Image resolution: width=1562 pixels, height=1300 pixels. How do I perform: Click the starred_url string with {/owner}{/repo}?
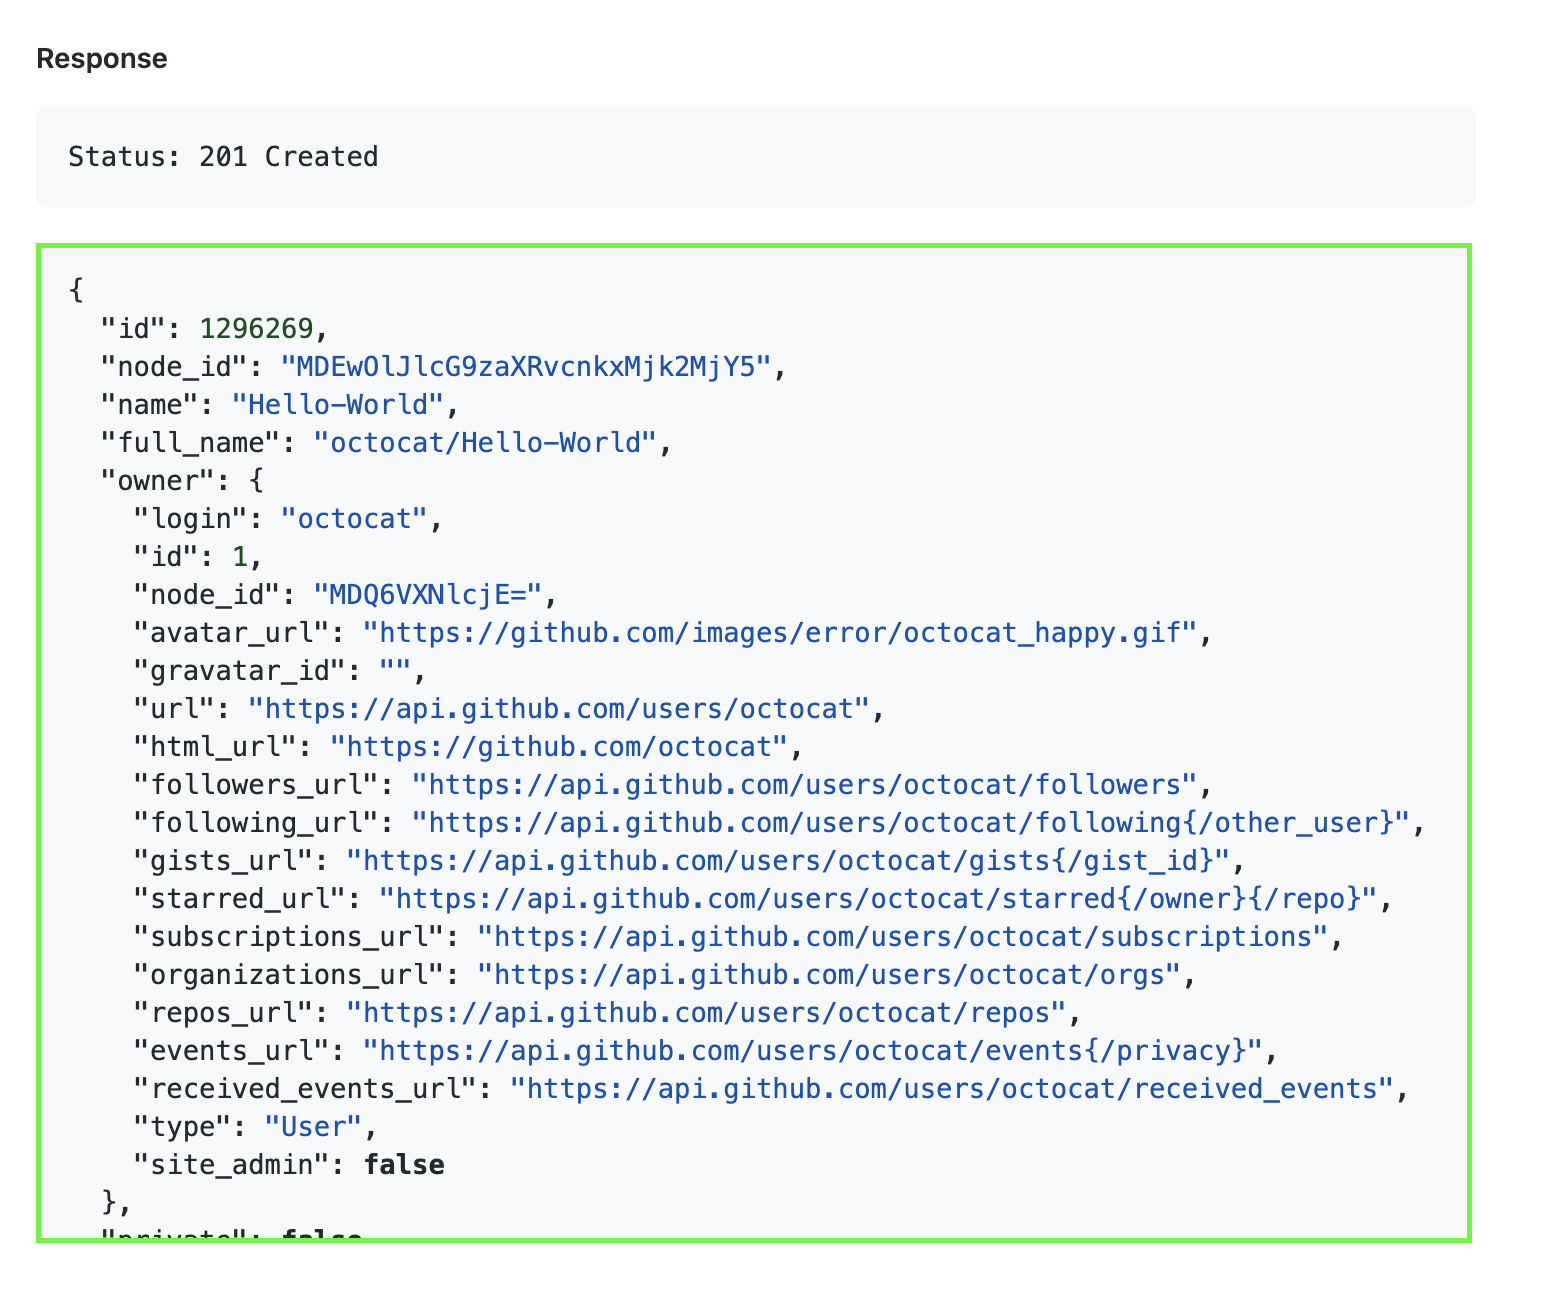(878, 898)
